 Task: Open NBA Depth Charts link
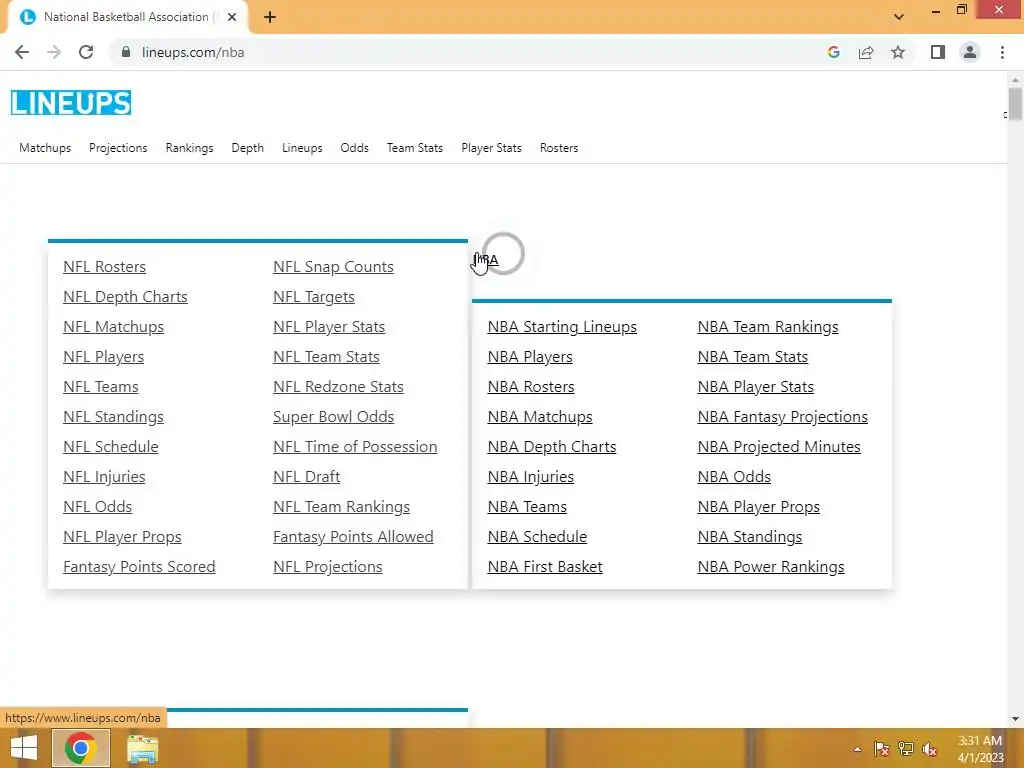pos(552,447)
